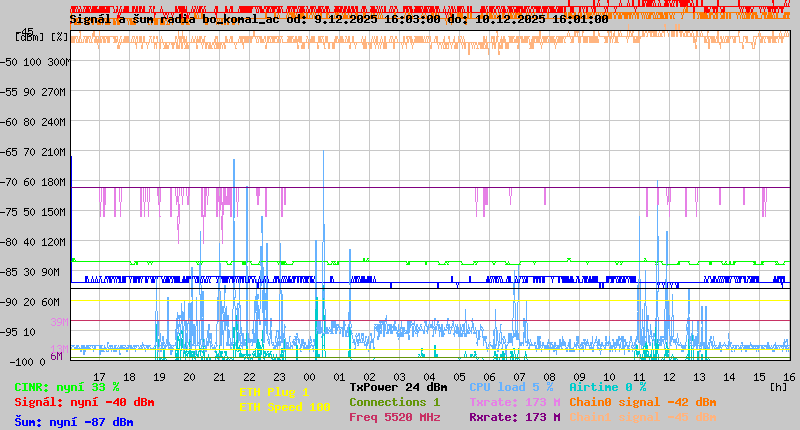Click hour label "00" on time axis

click(x=309, y=377)
